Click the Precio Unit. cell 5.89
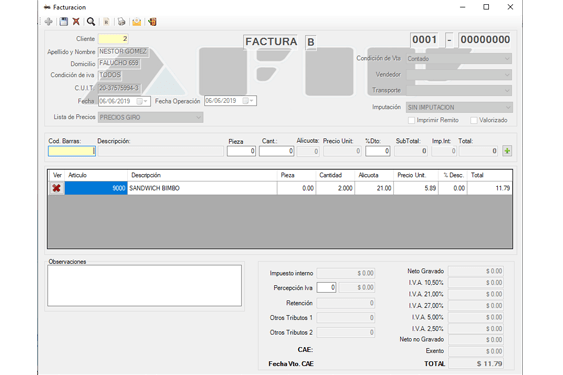Image resolution: width=563 pixels, height=375 pixels. [x=416, y=188]
